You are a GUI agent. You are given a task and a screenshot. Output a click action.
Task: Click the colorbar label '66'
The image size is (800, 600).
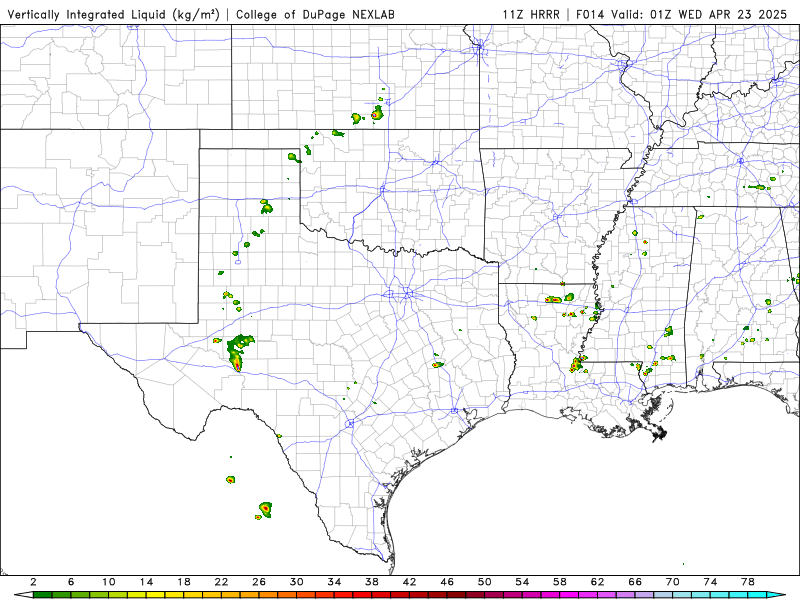pyautogui.click(x=635, y=582)
